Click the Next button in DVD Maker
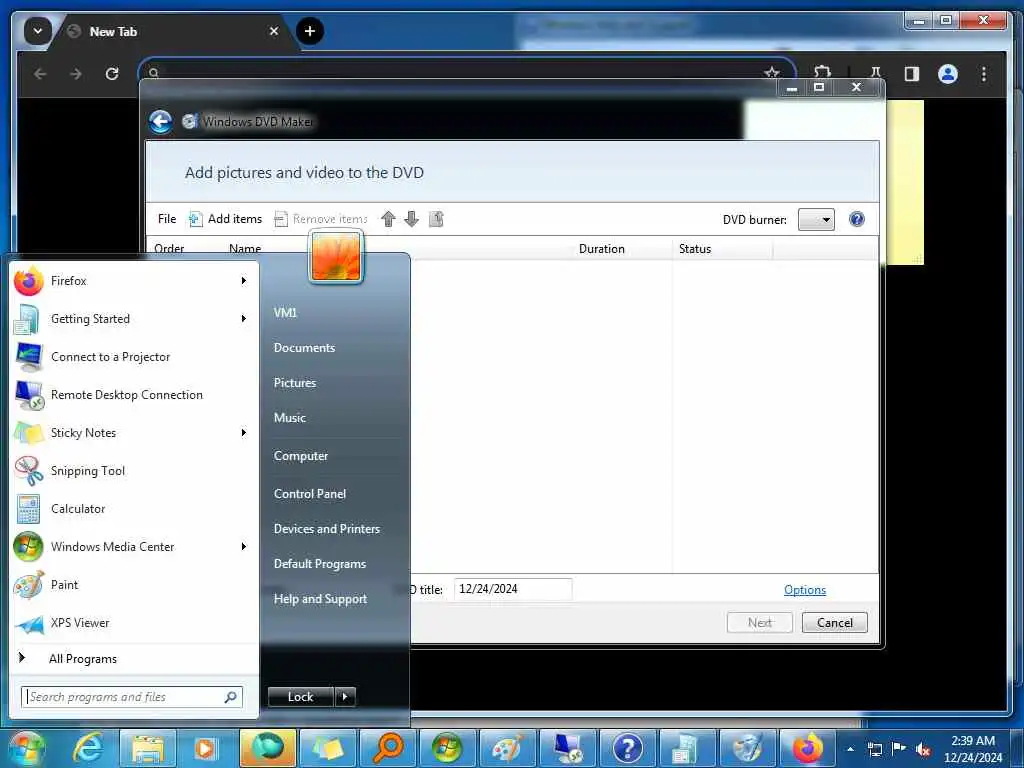Image resolution: width=1024 pixels, height=768 pixels. click(760, 623)
